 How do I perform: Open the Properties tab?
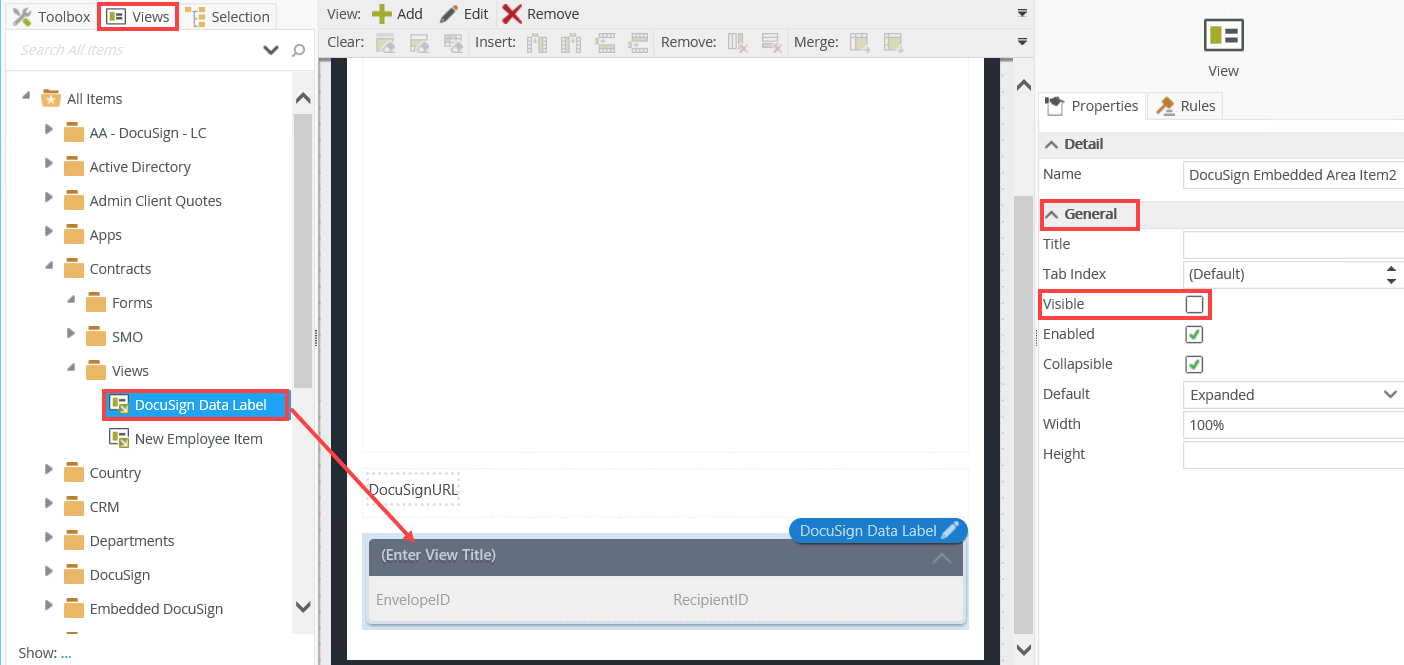1091,106
